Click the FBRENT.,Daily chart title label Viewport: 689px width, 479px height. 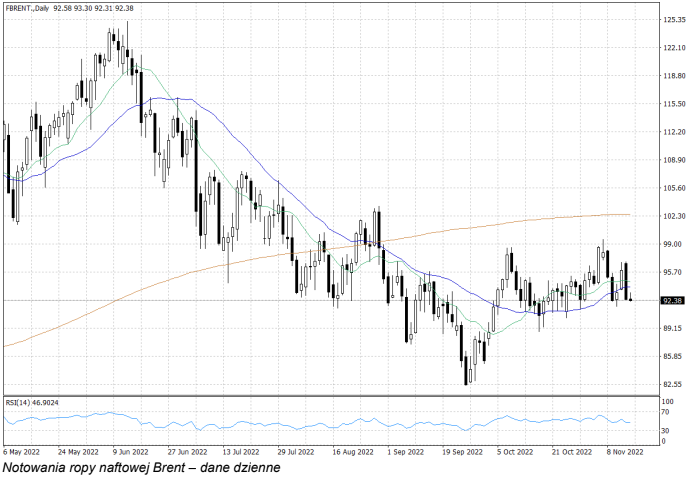[x=32, y=9]
